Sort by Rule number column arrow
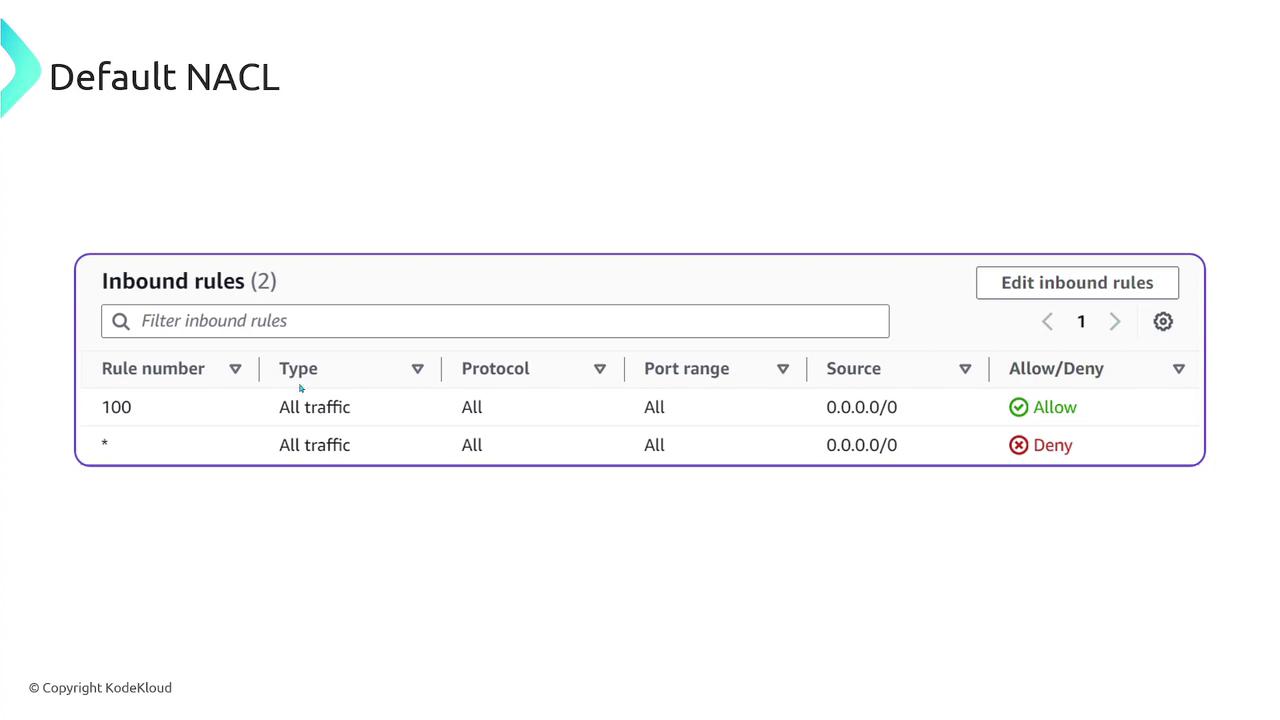This screenshot has height=720, width=1280. click(235, 369)
